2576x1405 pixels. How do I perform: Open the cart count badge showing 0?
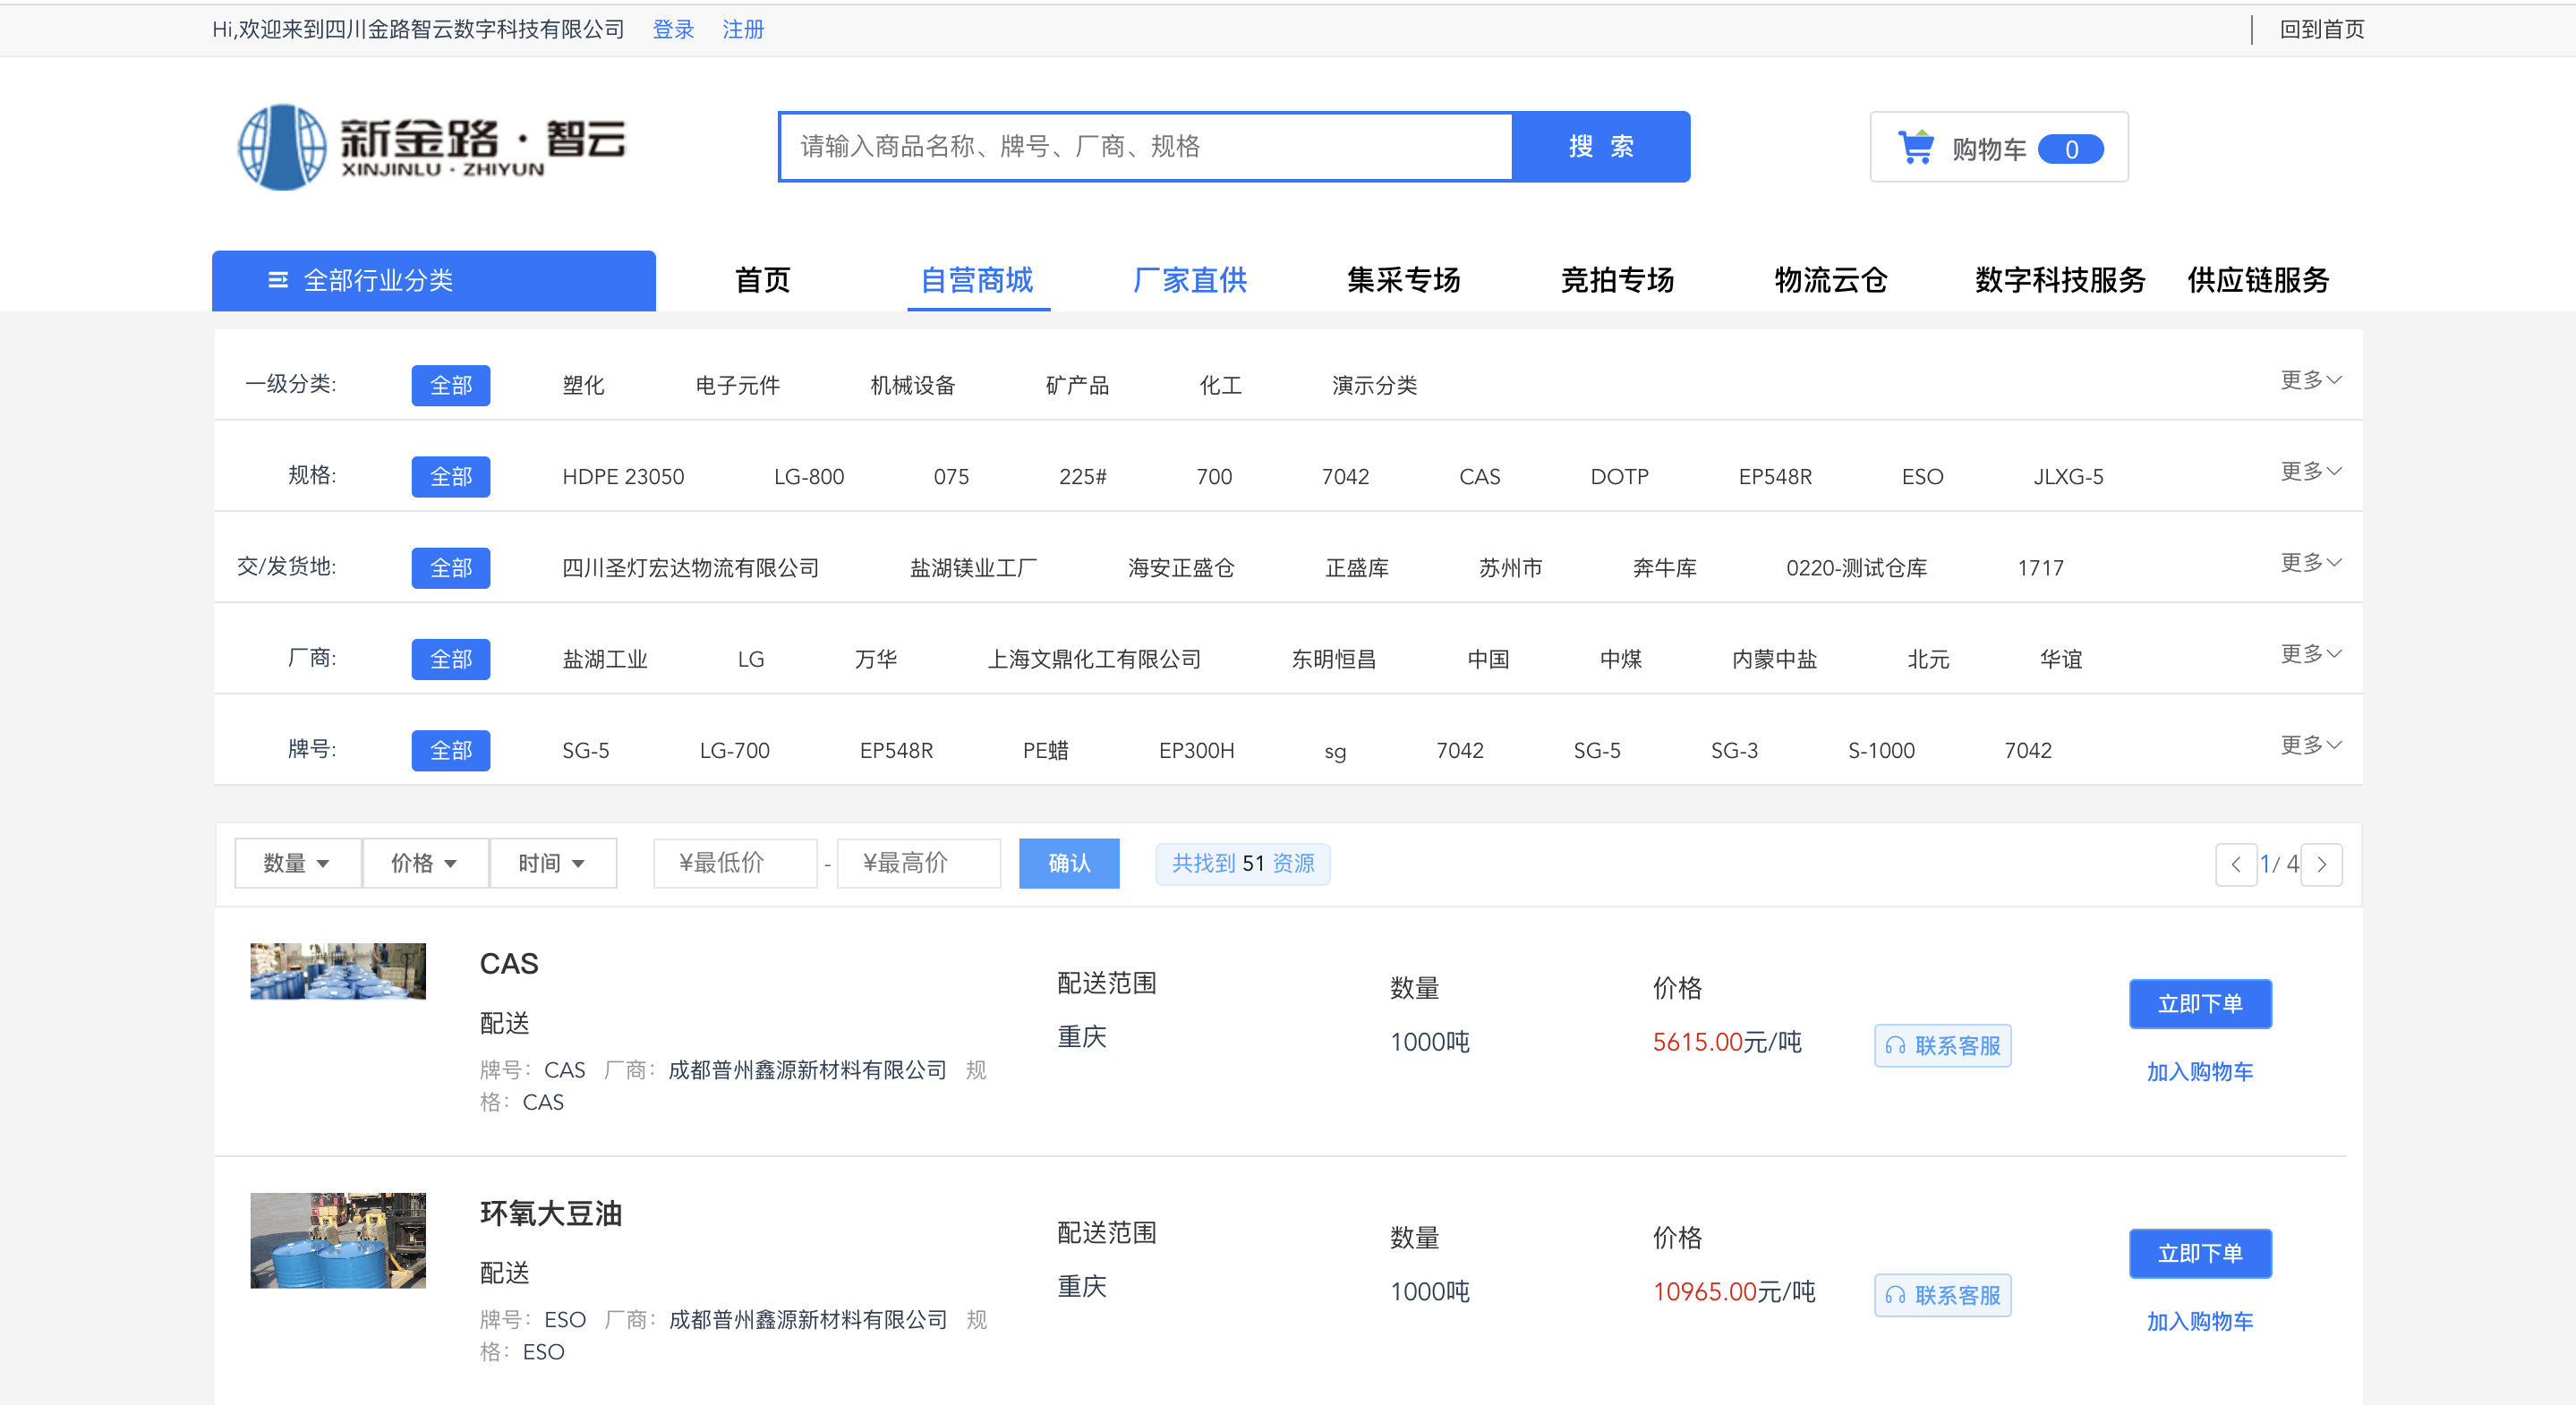[x=2071, y=149]
